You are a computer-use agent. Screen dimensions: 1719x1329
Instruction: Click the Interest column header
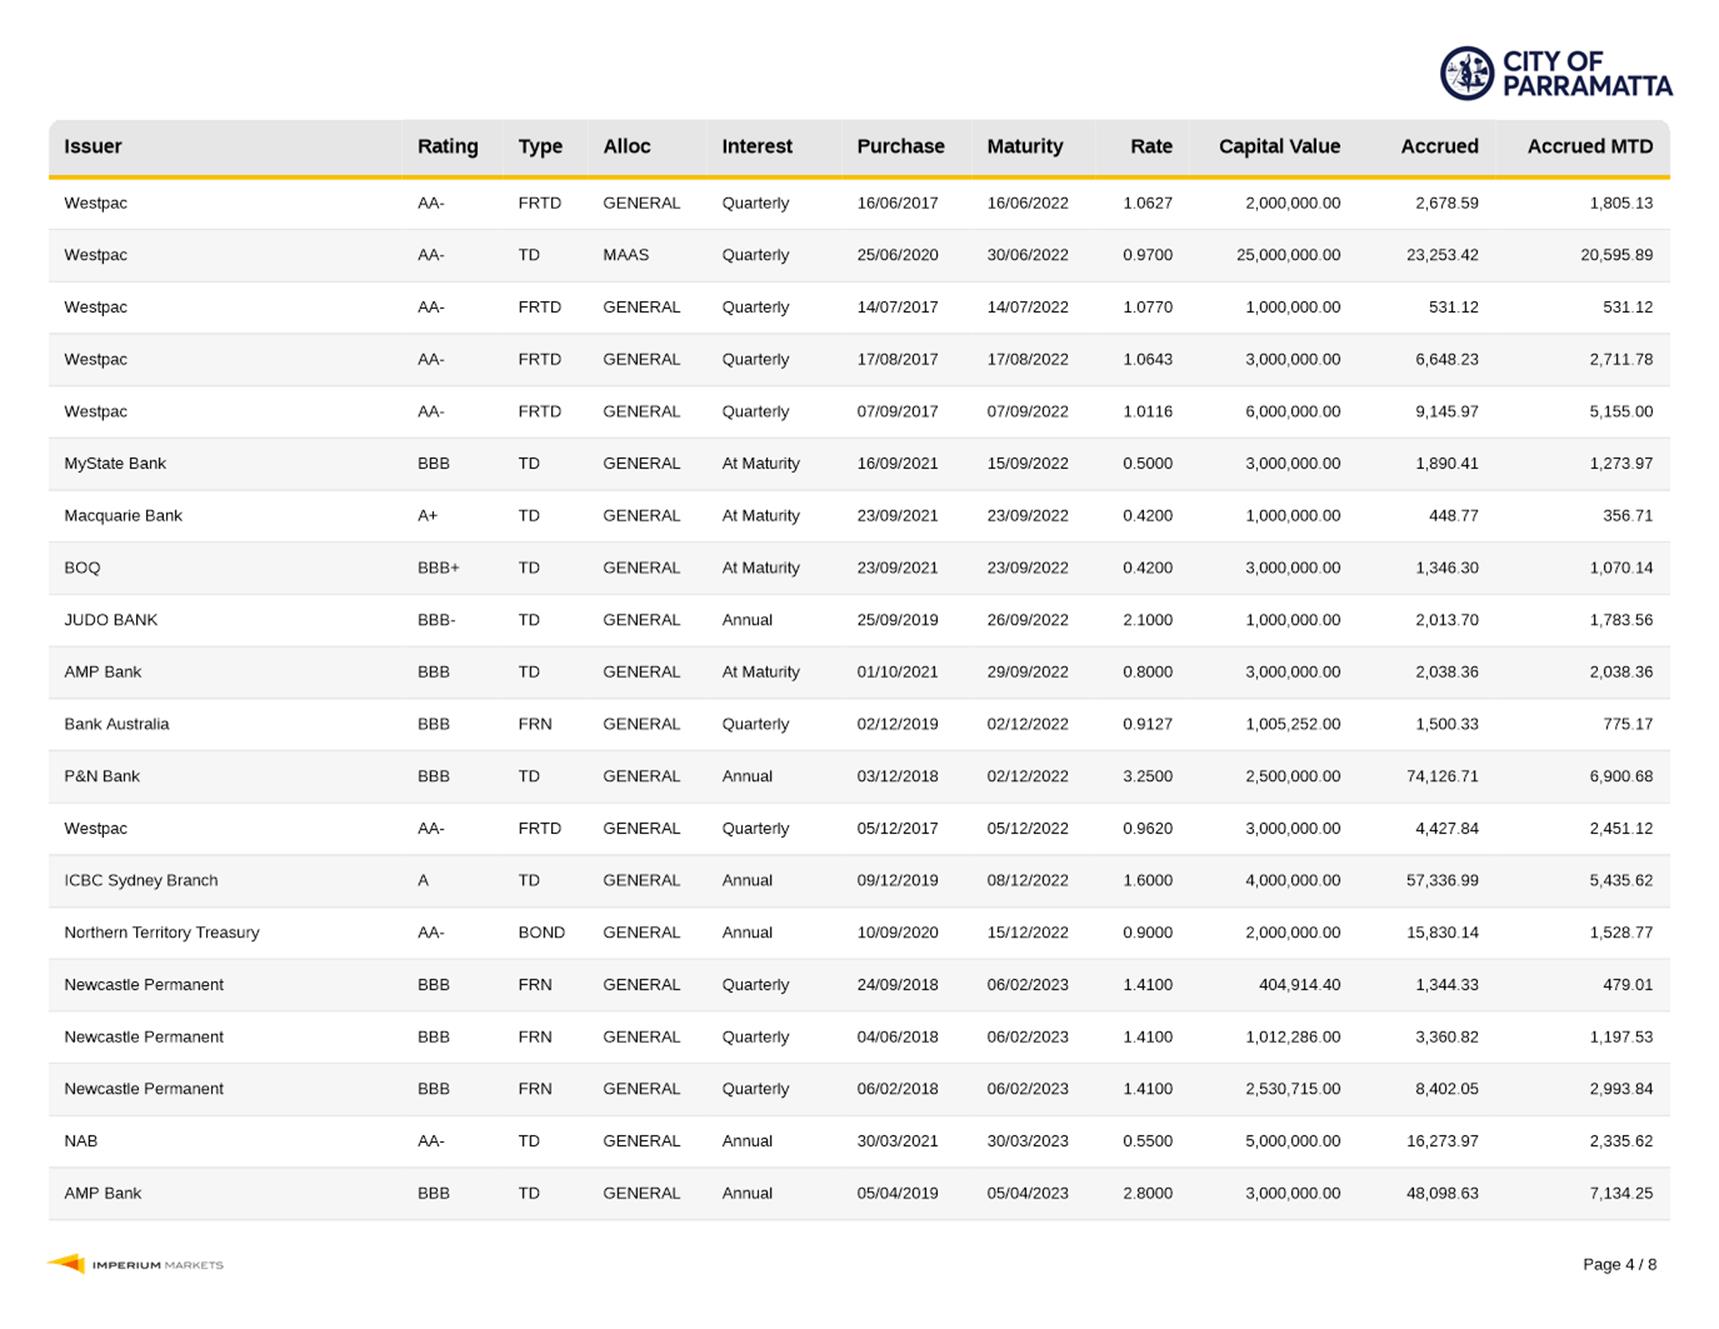tap(757, 146)
